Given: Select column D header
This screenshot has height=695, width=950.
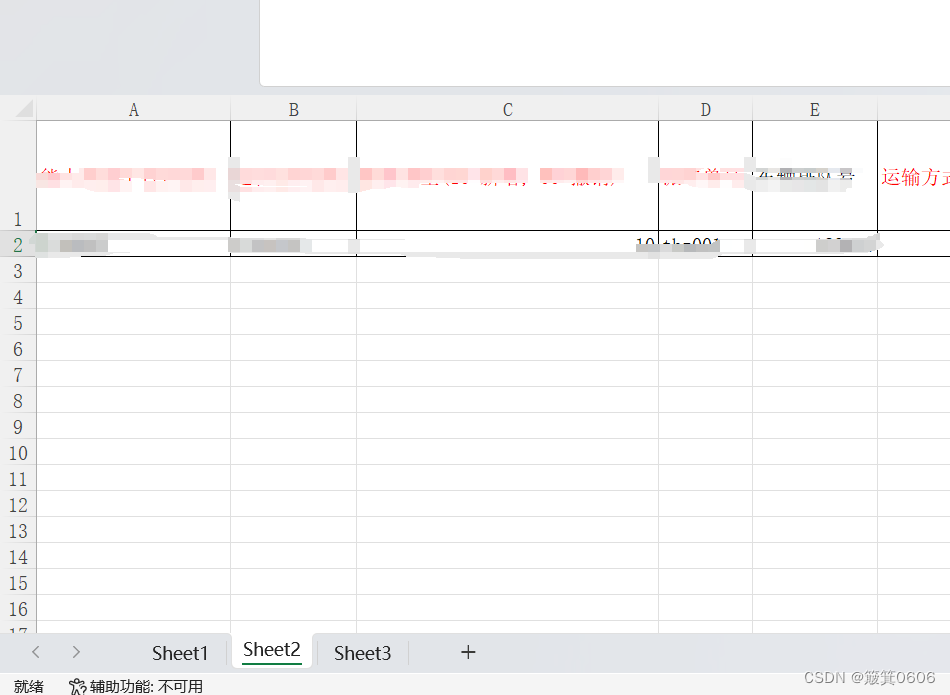Looking at the screenshot, I should [705, 110].
